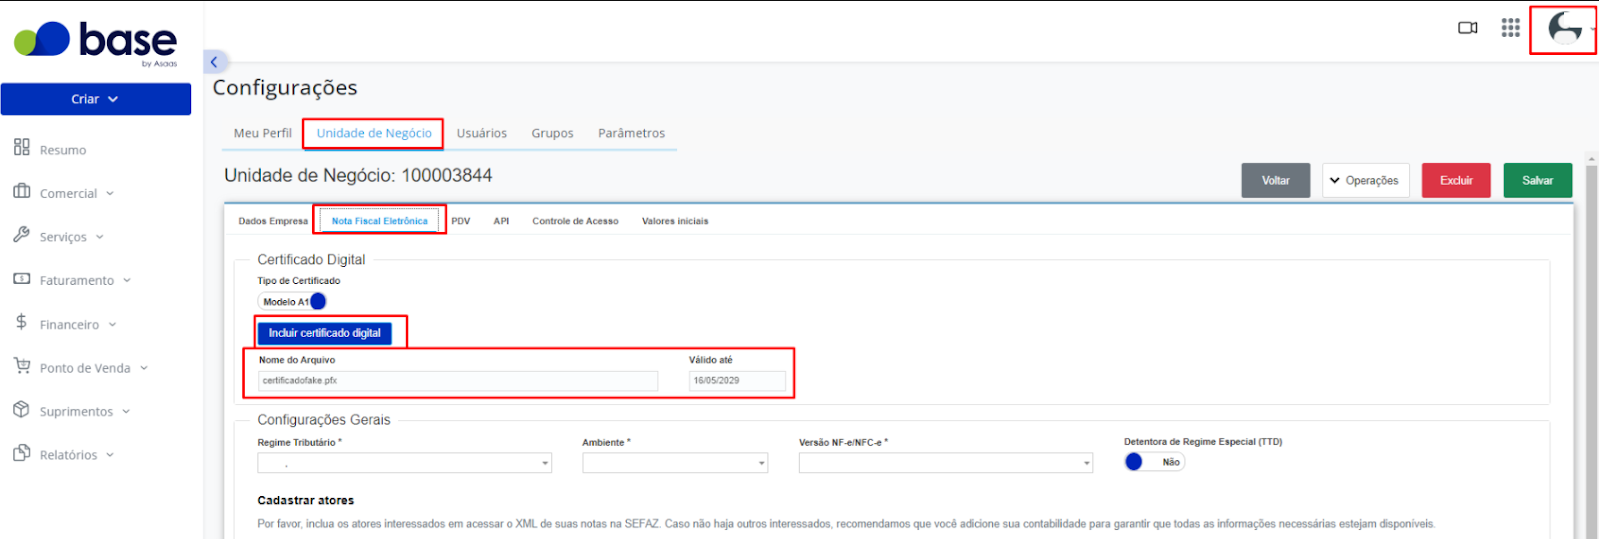Click the base logo
Screen dimensions: 1599x539
[96, 42]
